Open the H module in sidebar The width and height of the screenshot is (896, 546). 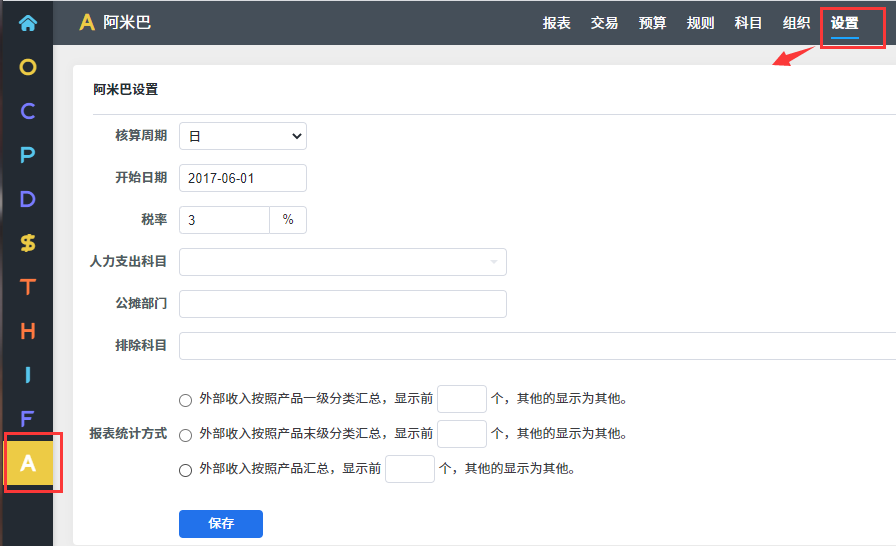27,331
